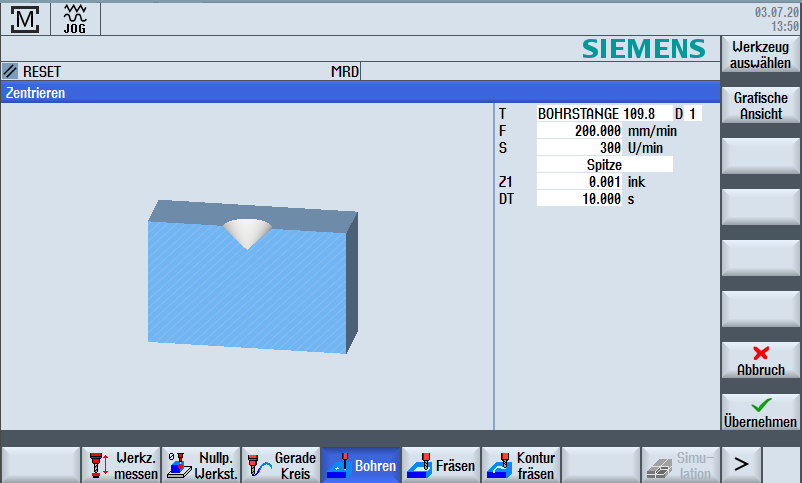Select the JOG mode icon
The image size is (802, 483).
(75, 19)
